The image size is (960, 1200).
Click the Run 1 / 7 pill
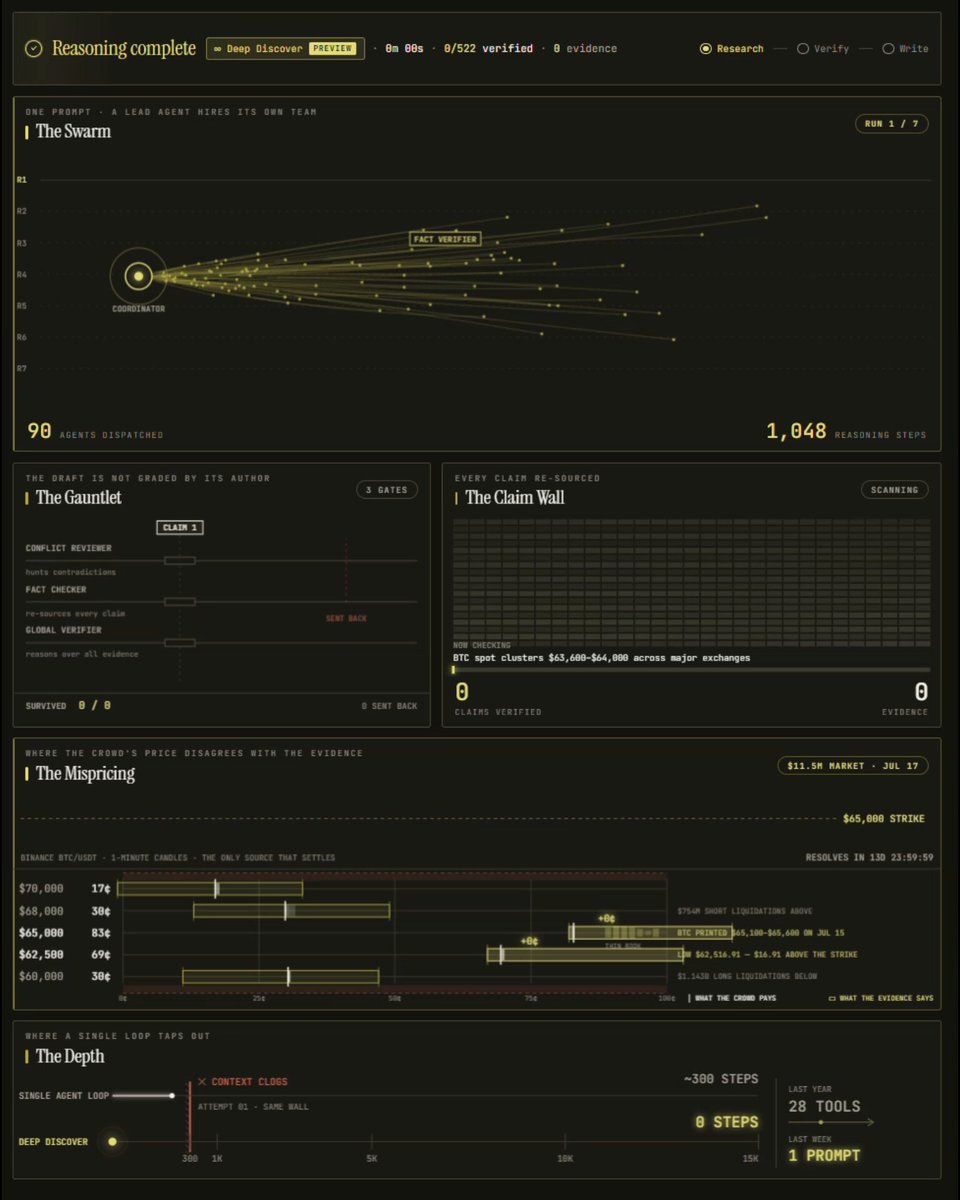tap(892, 124)
